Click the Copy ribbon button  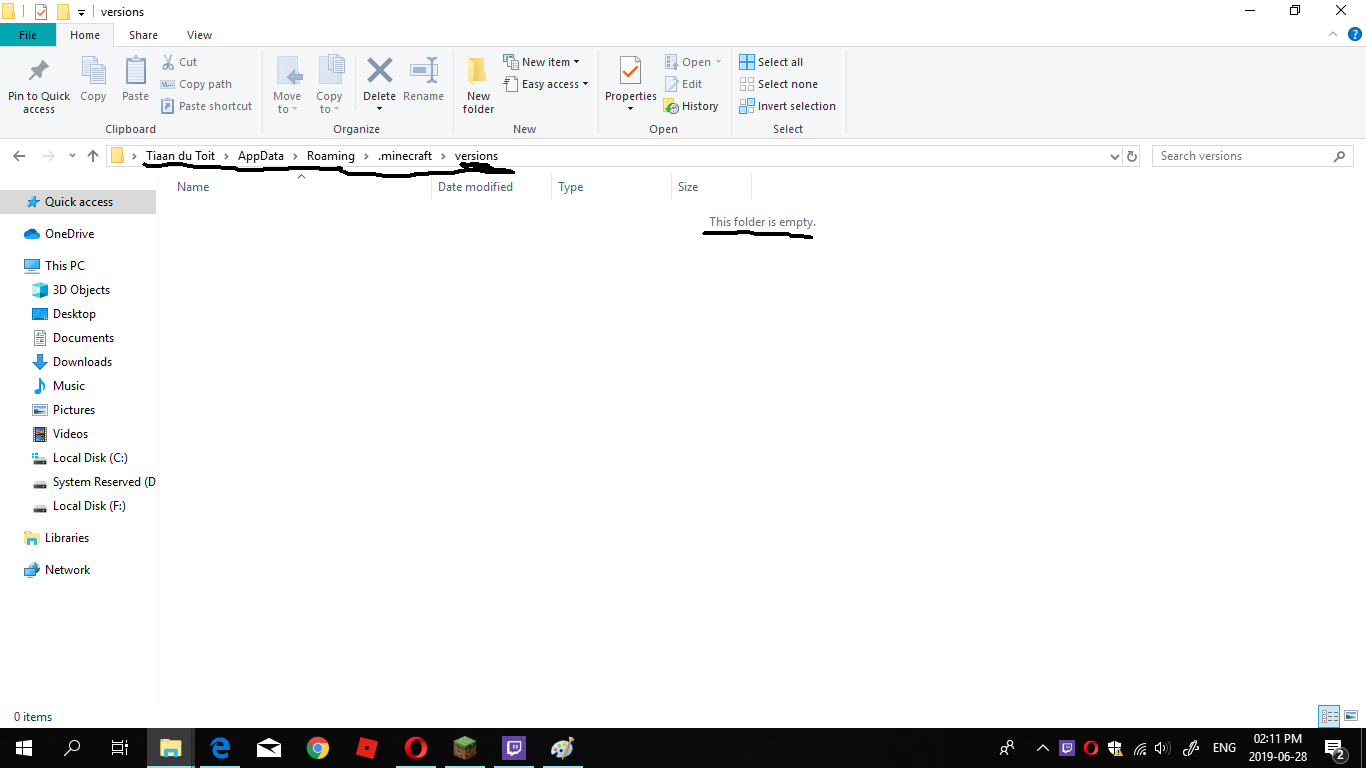(x=93, y=80)
